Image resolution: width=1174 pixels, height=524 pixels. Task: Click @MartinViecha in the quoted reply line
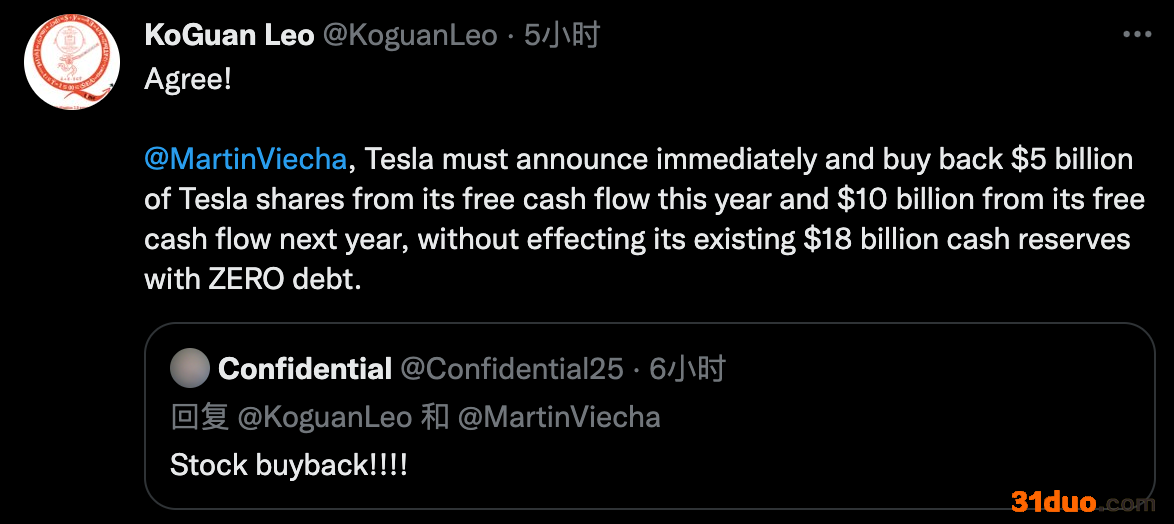[x=559, y=416]
